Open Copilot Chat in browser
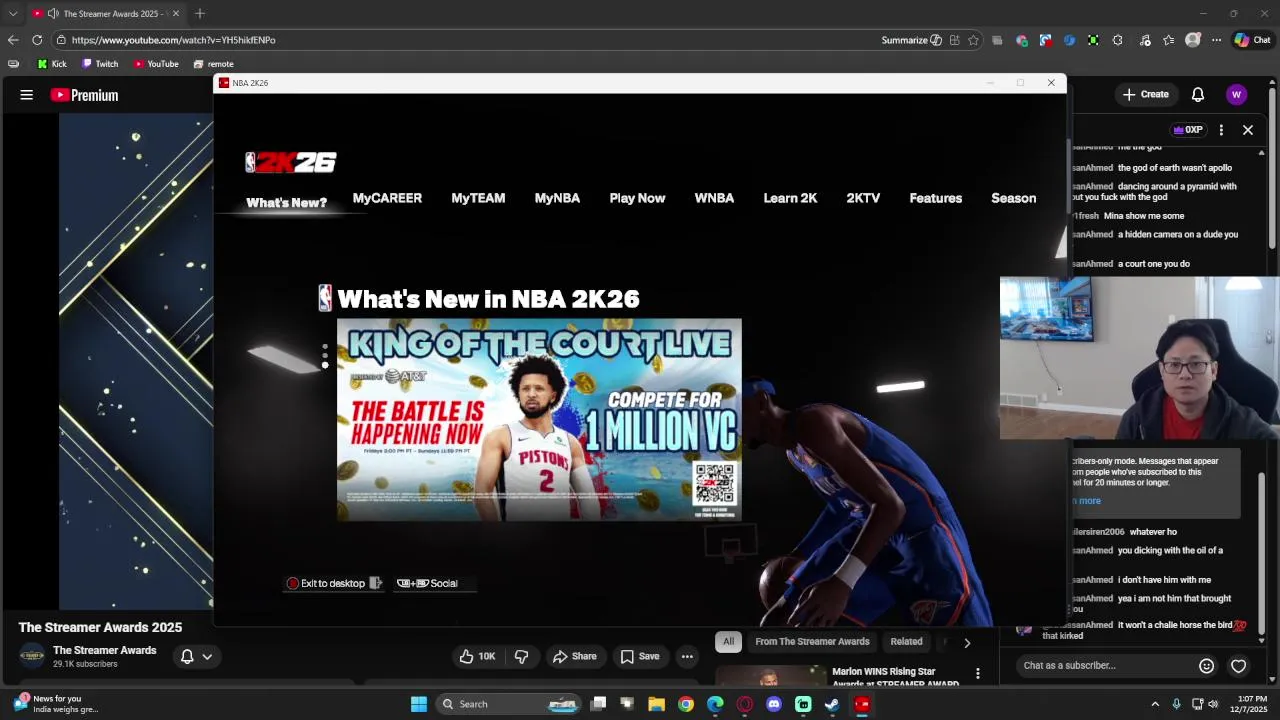Viewport: 1280px width, 720px height. 1252,40
